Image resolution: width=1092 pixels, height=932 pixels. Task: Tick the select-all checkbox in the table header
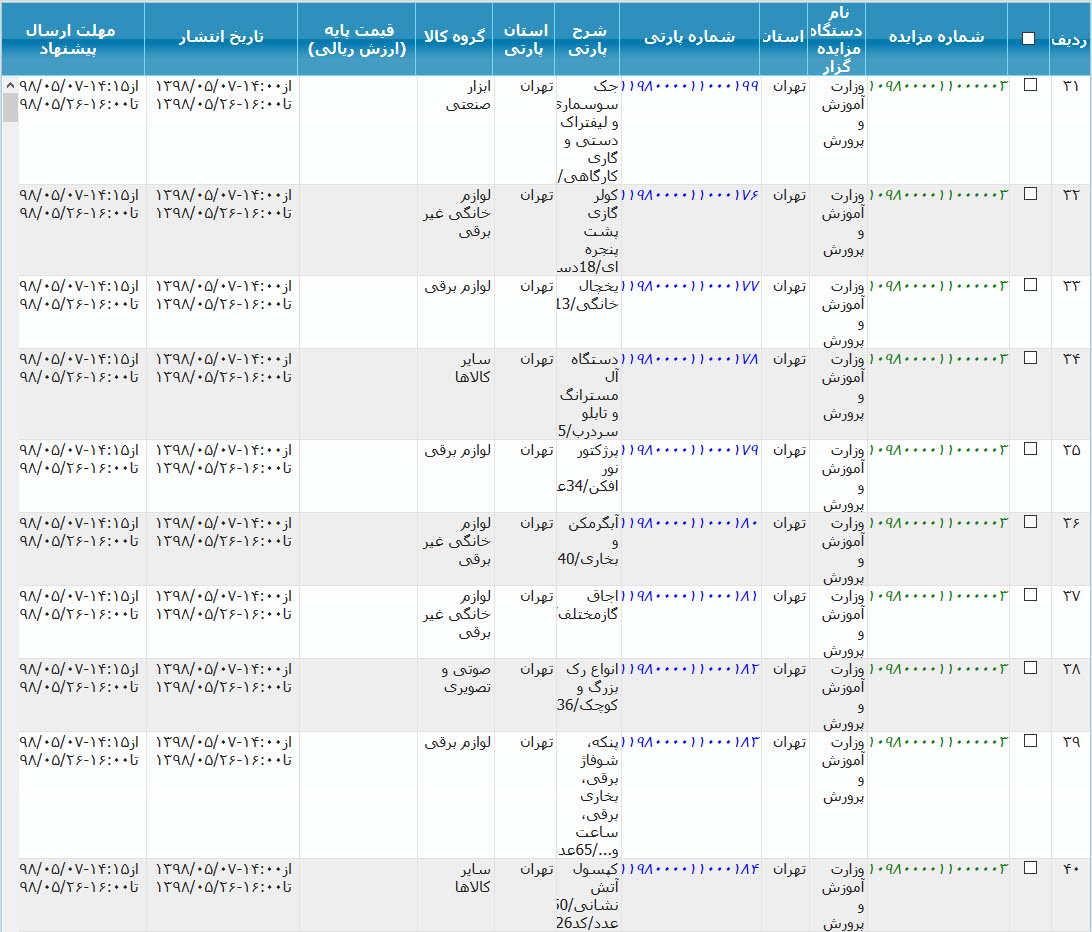click(1029, 39)
